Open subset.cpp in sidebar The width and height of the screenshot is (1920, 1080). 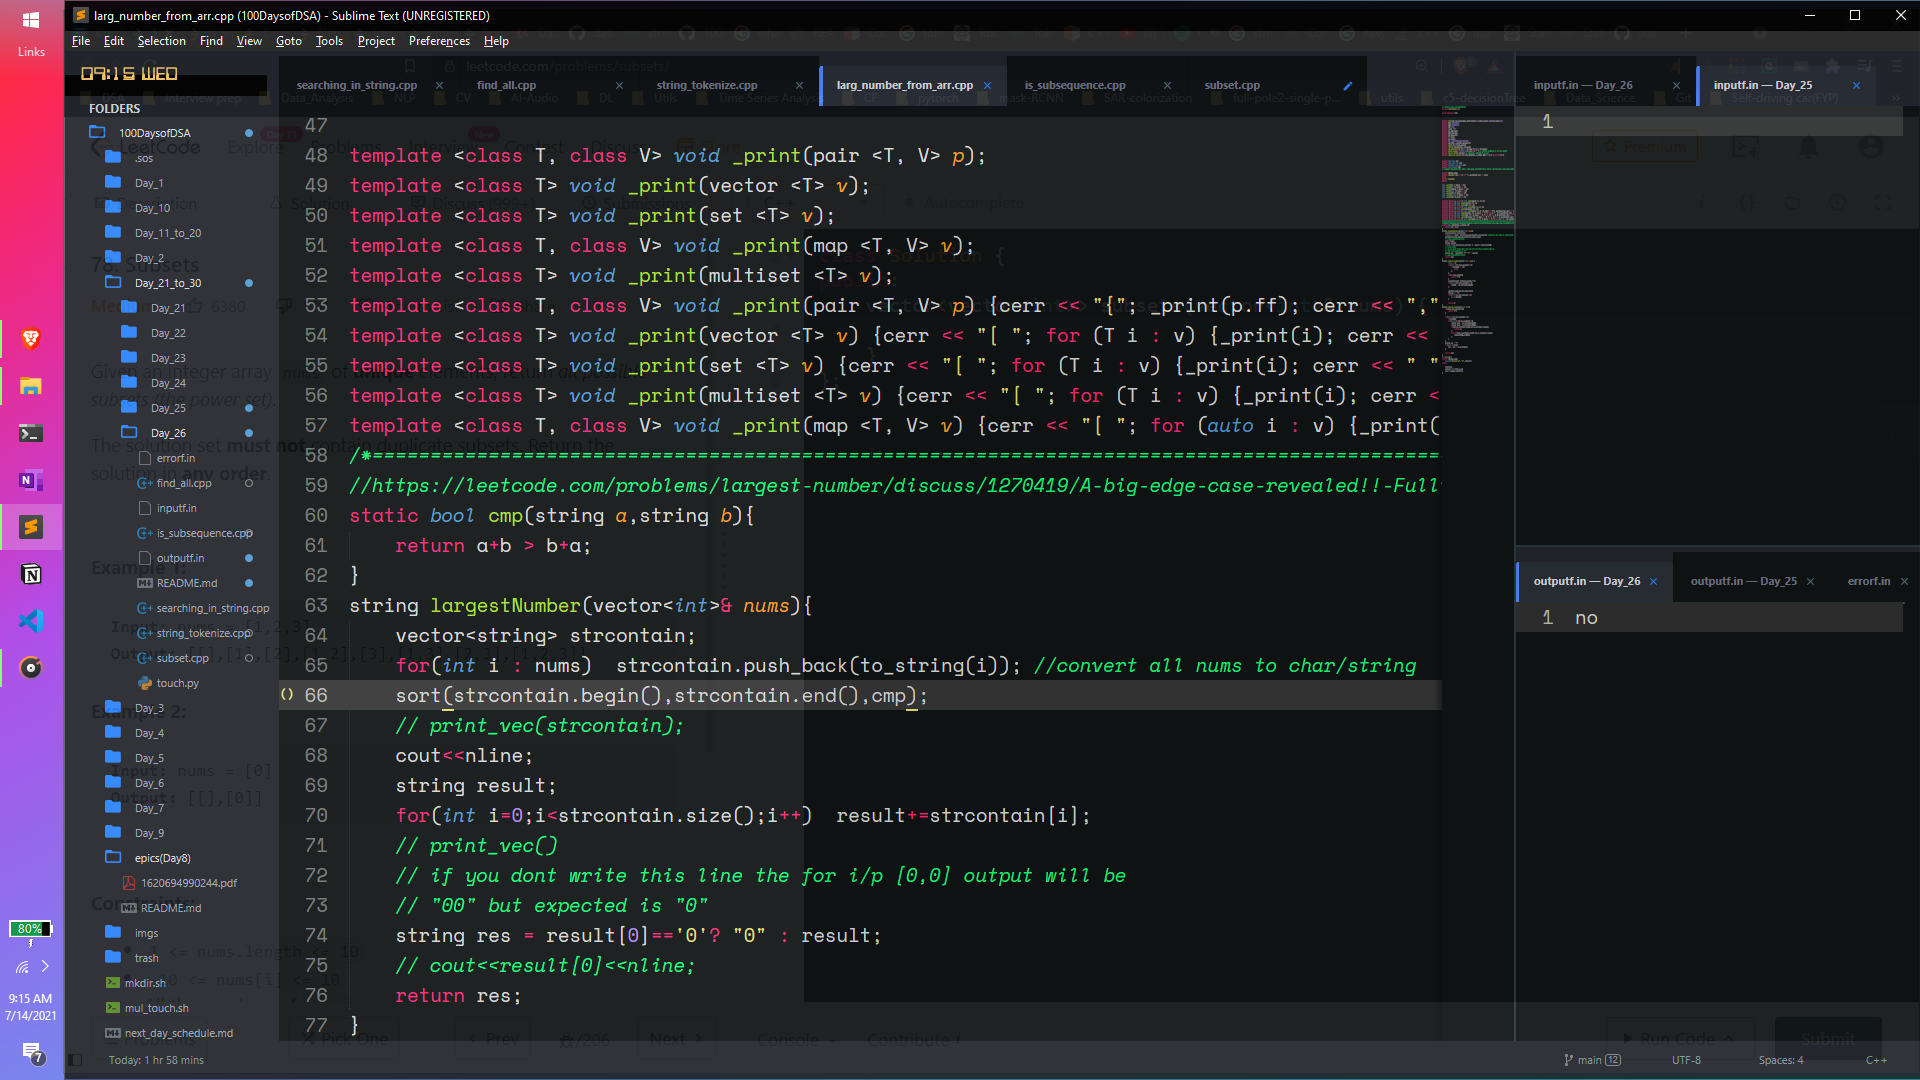click(182, 658)
